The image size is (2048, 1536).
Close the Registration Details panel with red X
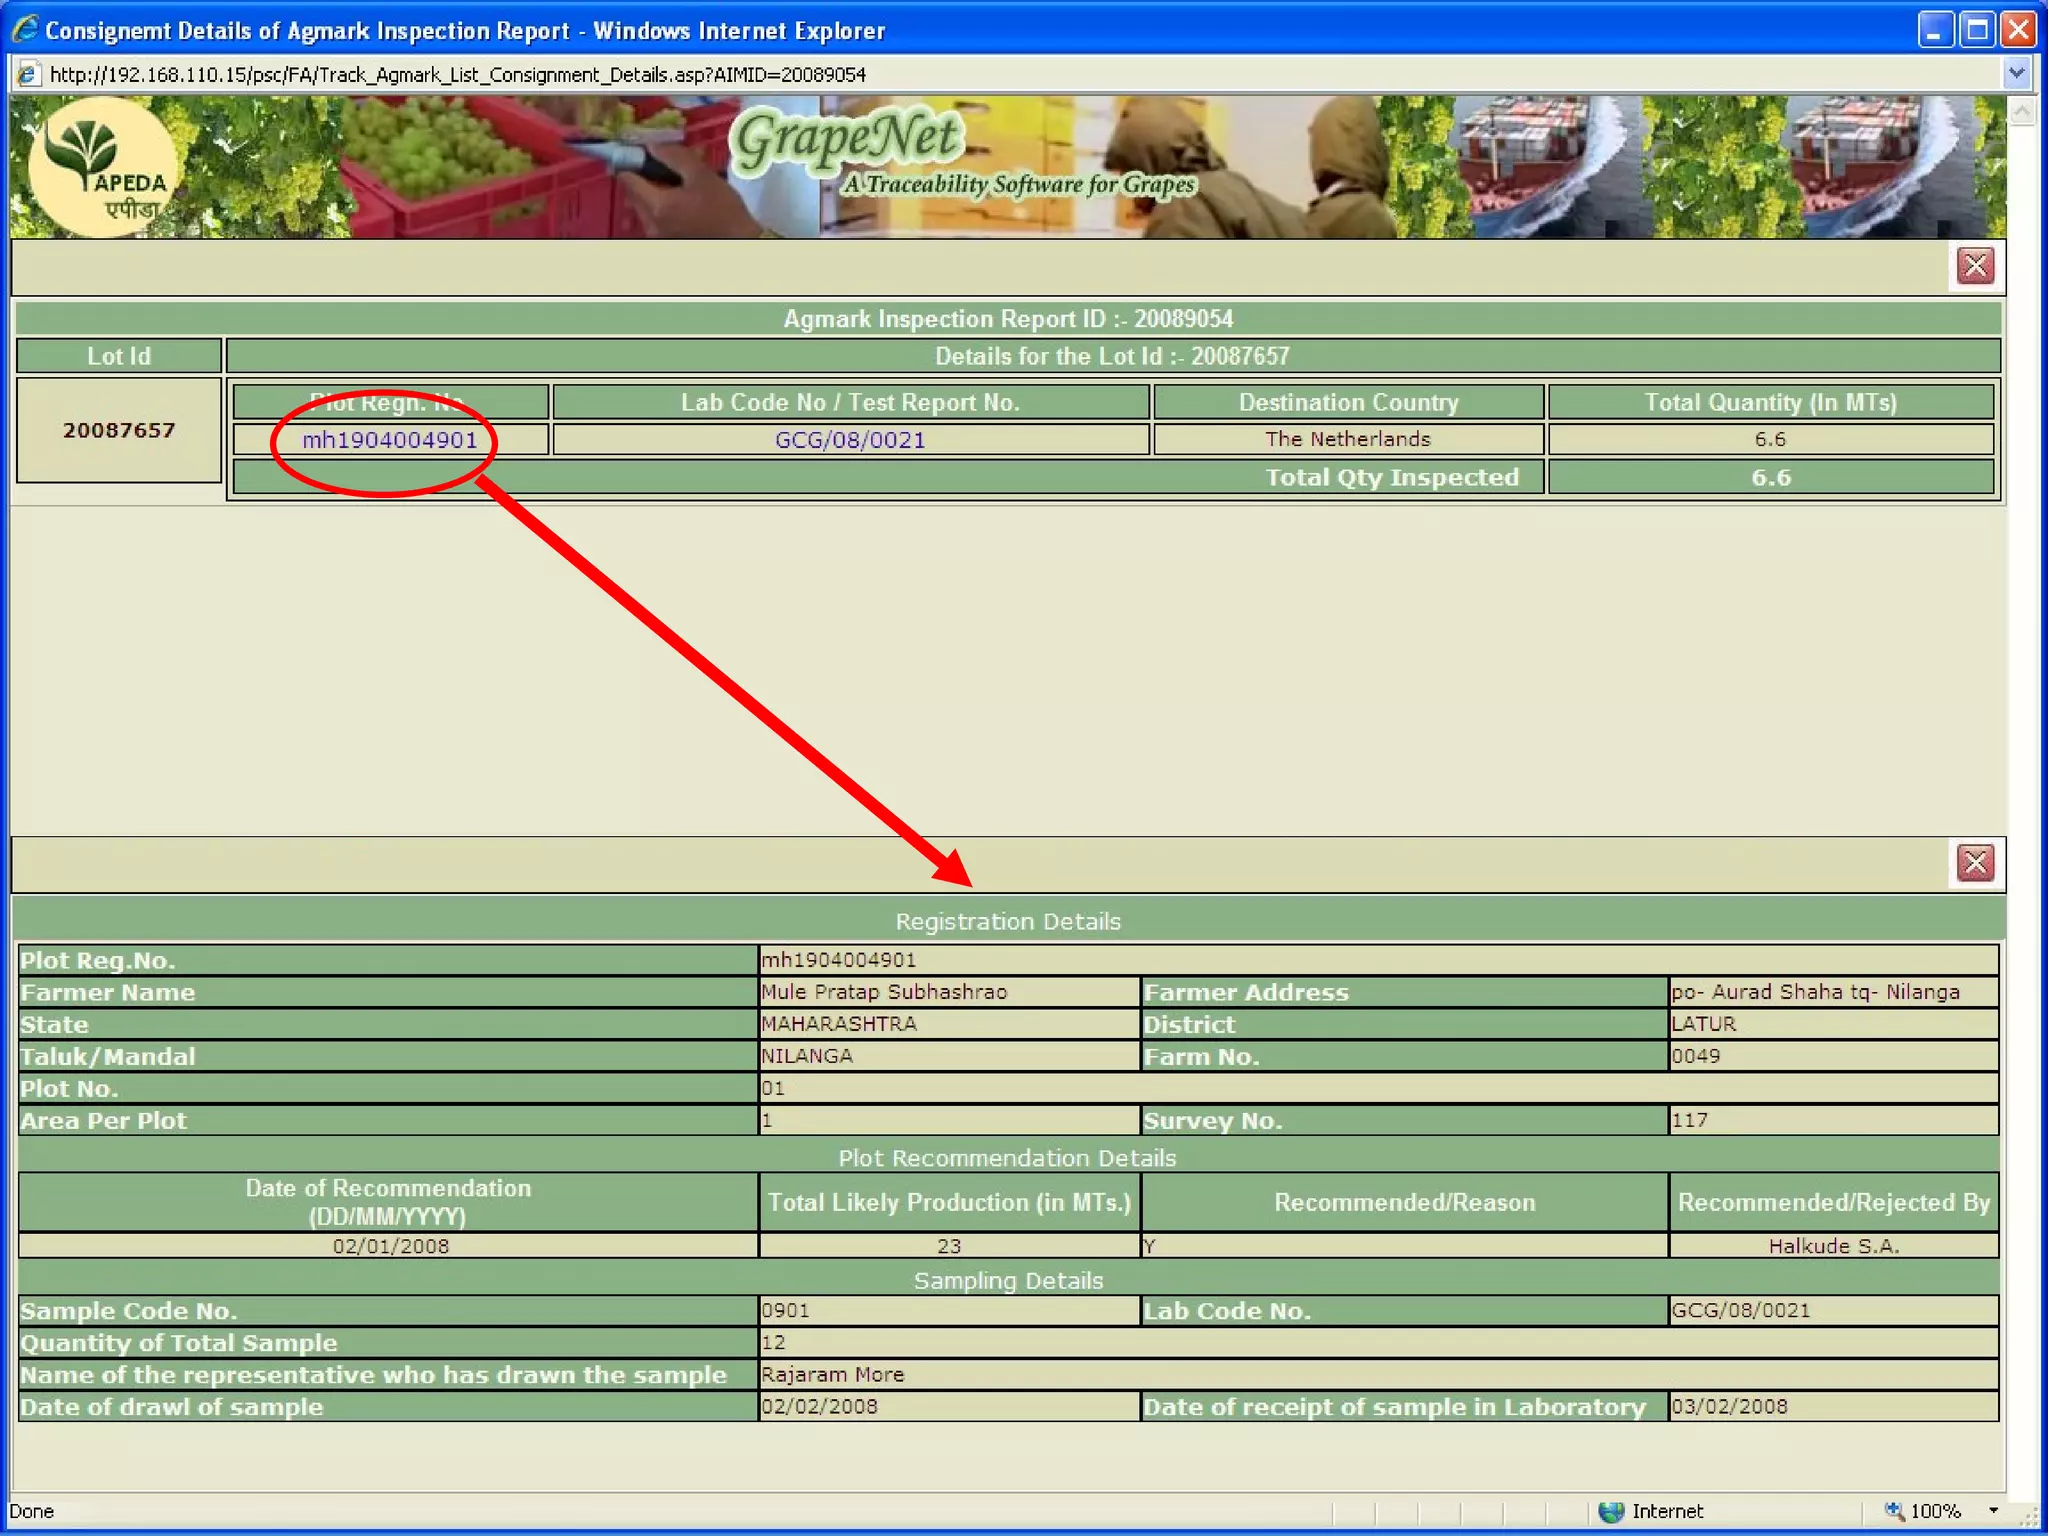tap(1975, 863)
